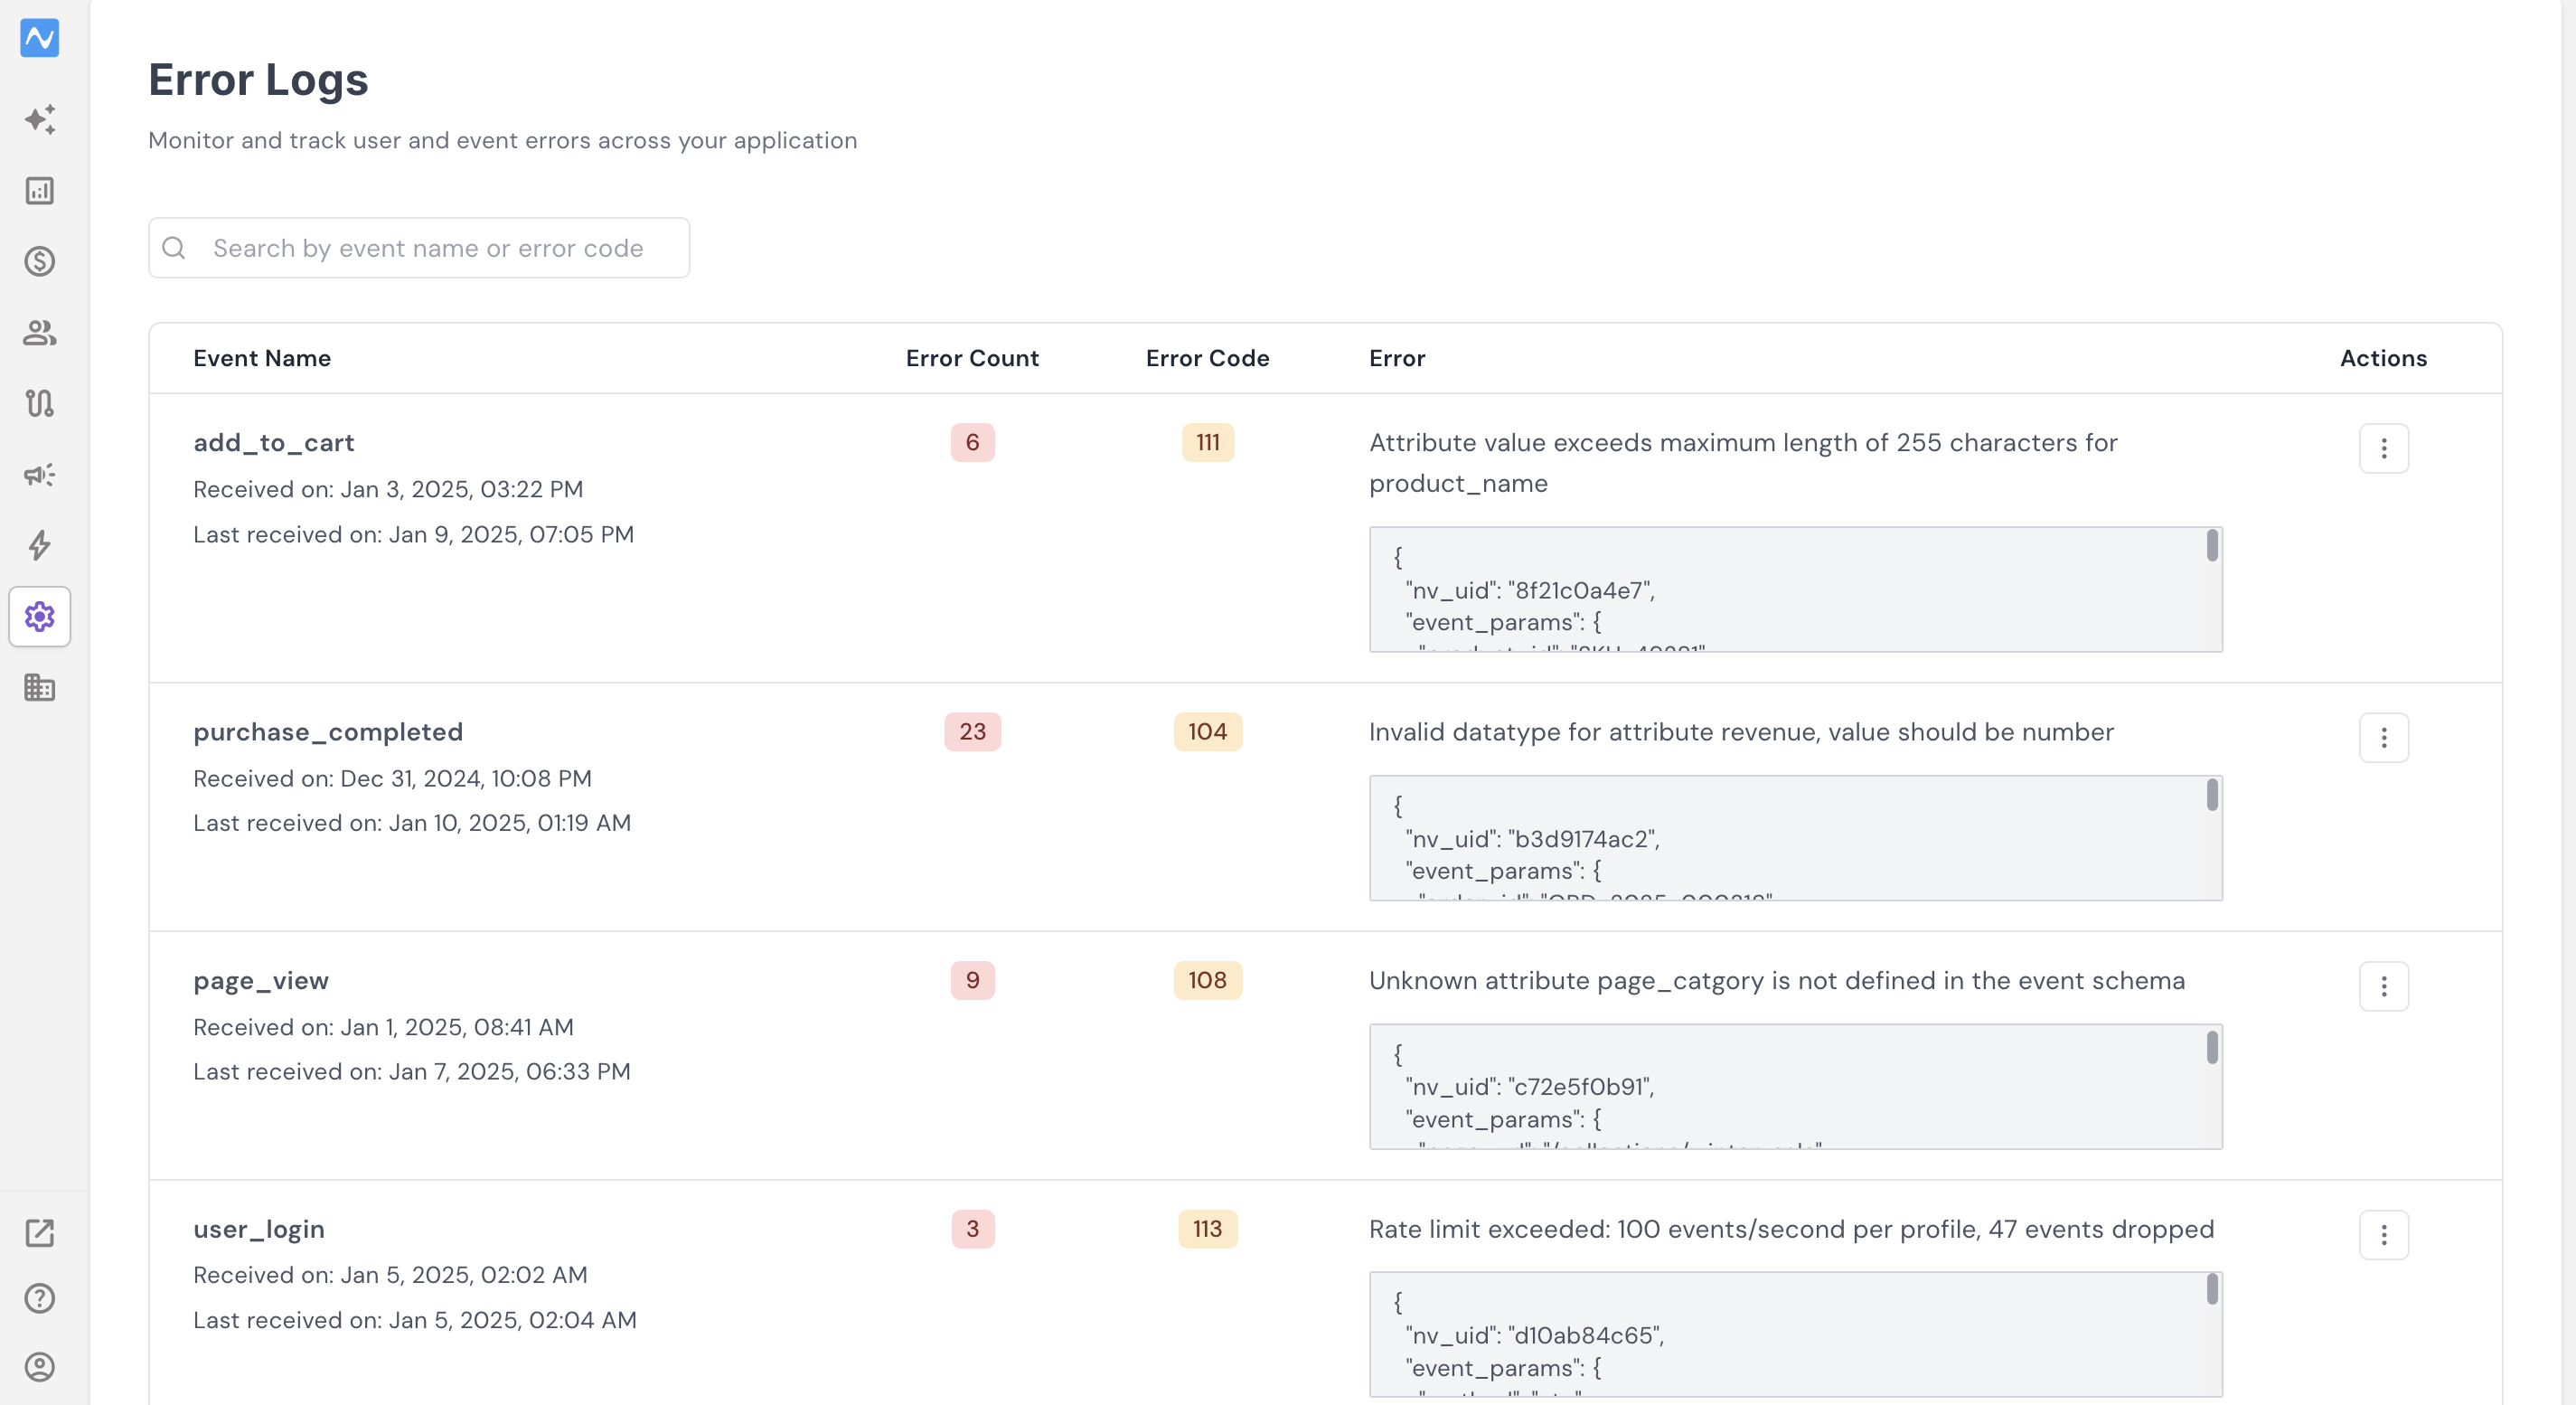Select the purchase_completed event name

click(x=328, y=732)
